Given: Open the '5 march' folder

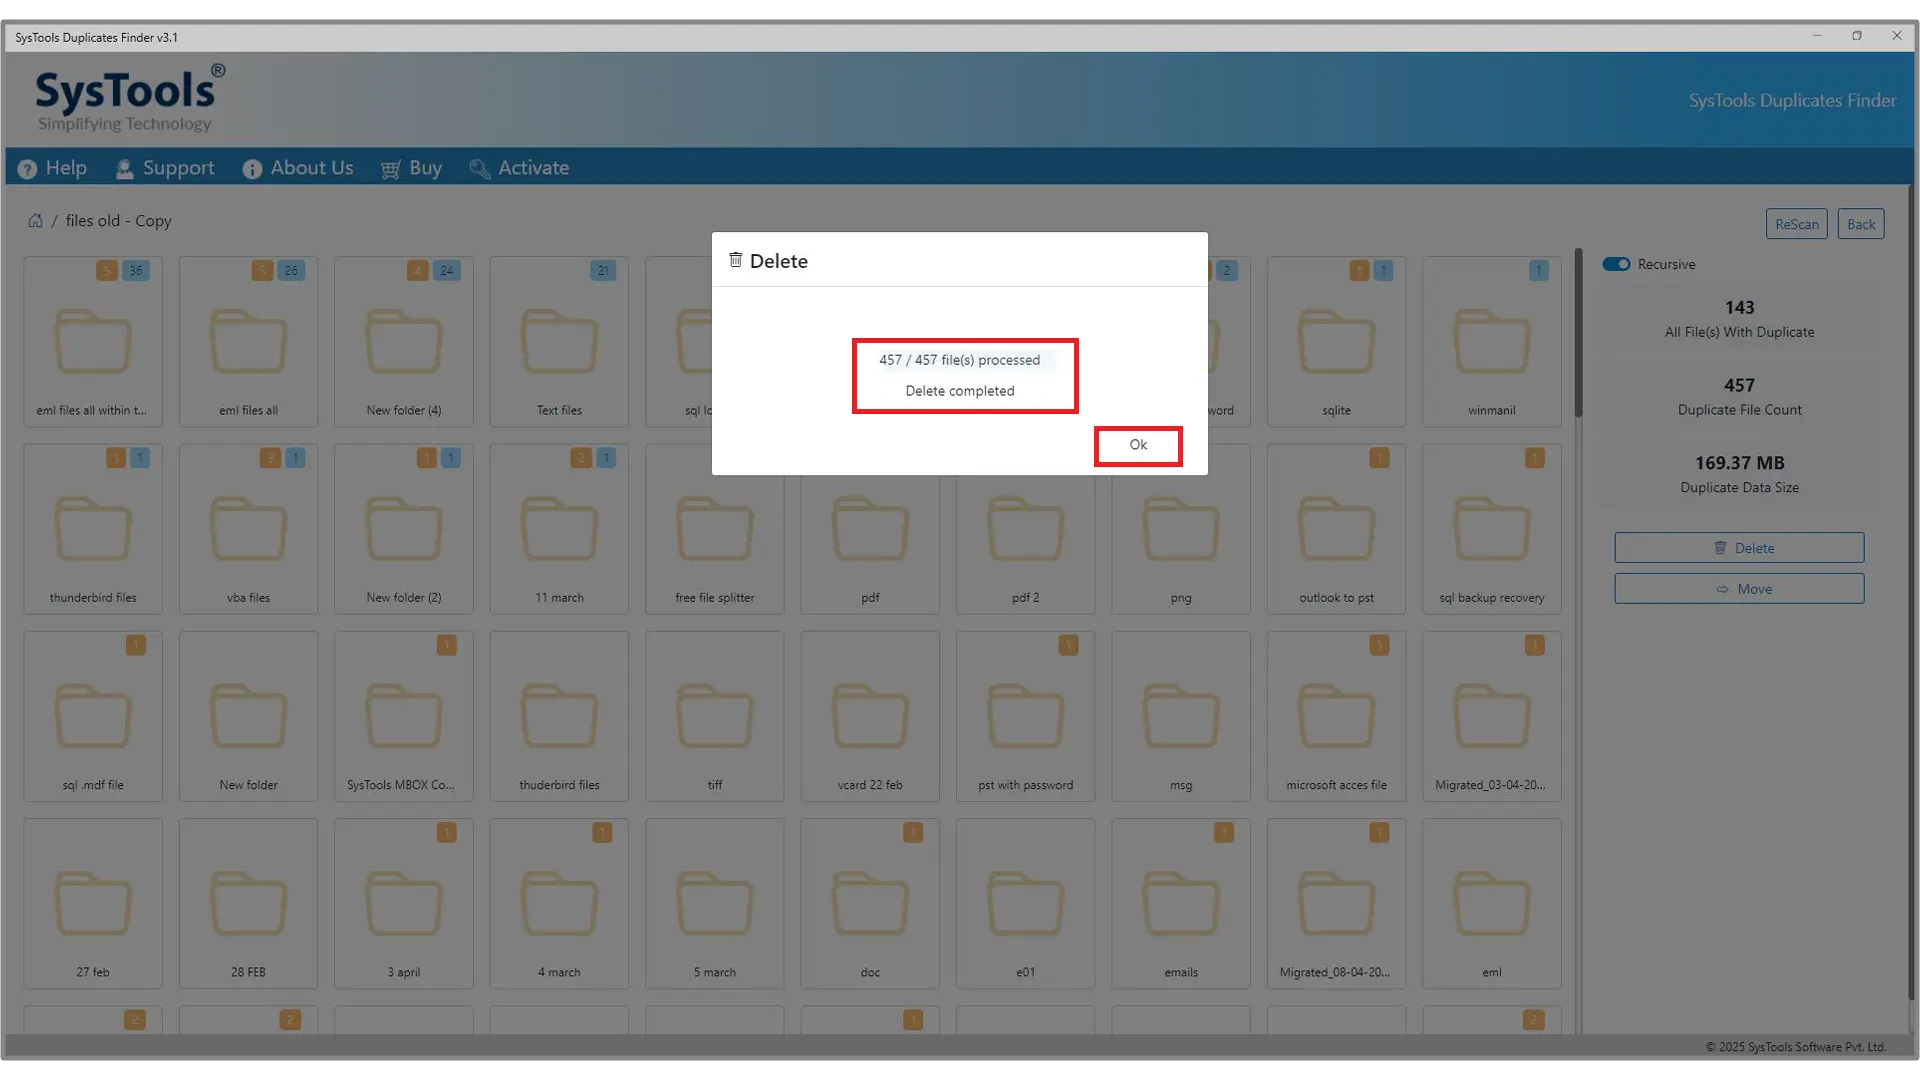Looking at the screenshot, I should (x=715, y=904).
